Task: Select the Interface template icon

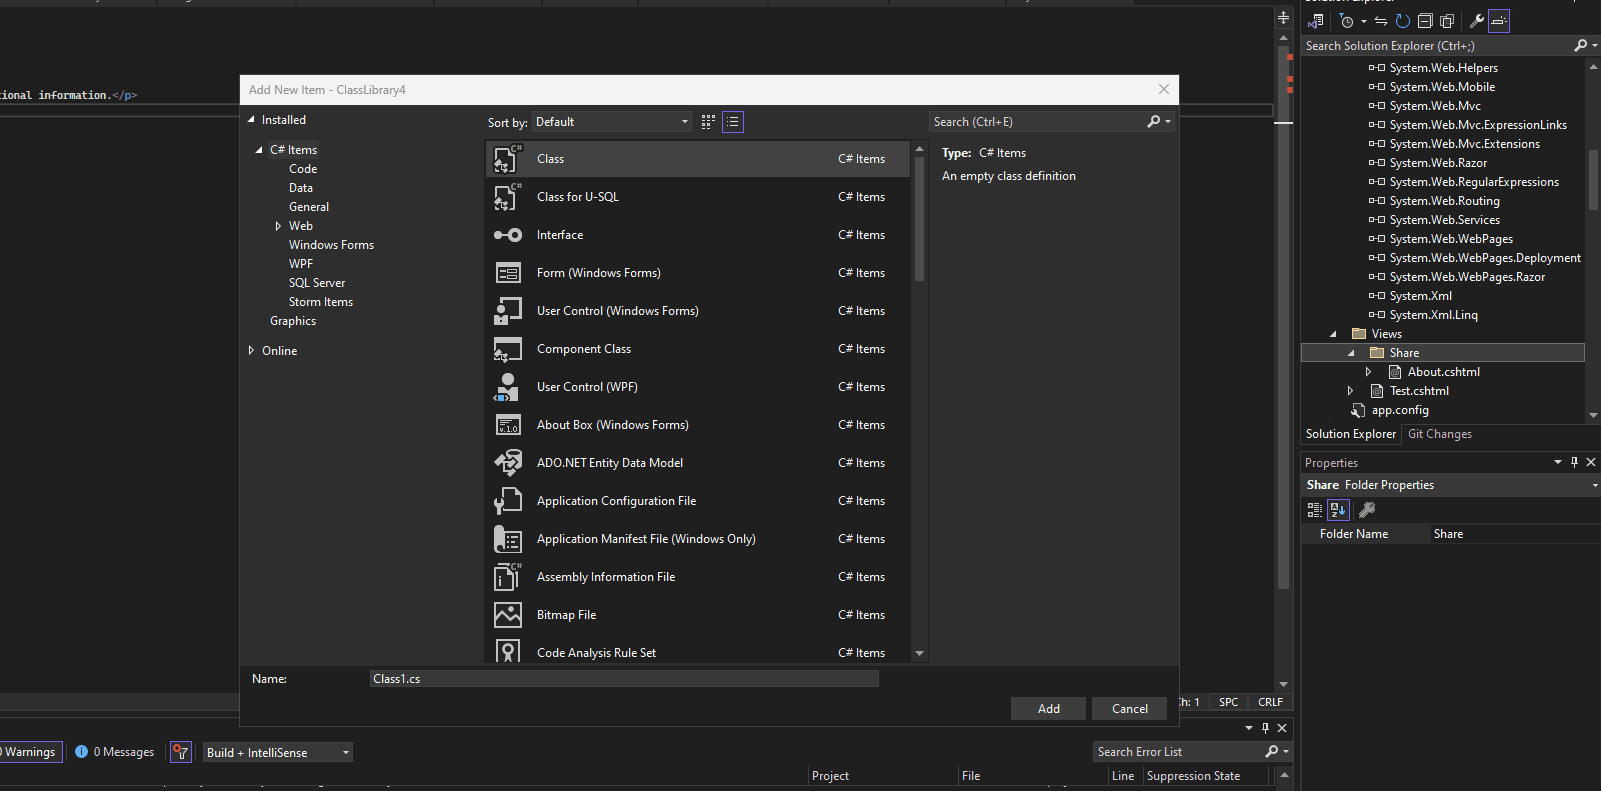Action: pos(508,235)
